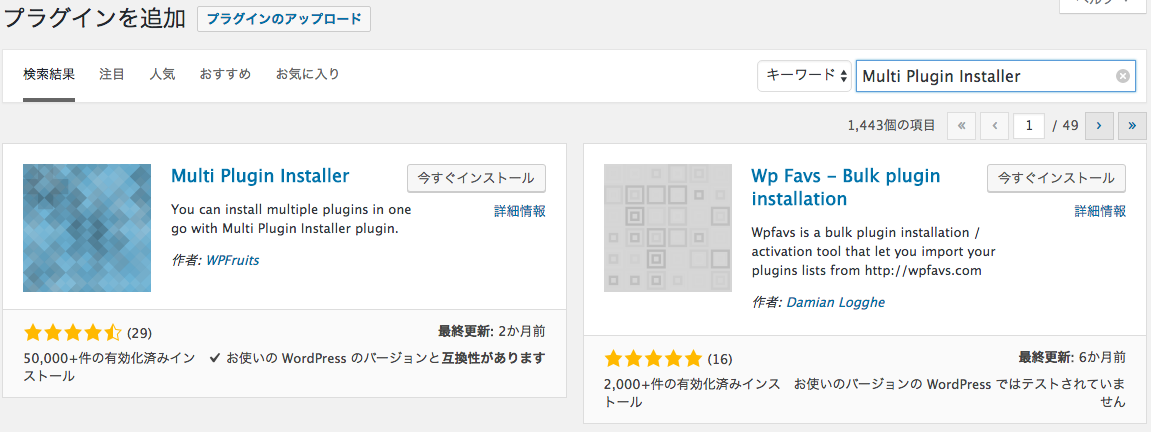The width and height of the screenshot is (1151, 432).
Task: Click プラグインのアップロード button
Action: point(284,19)
